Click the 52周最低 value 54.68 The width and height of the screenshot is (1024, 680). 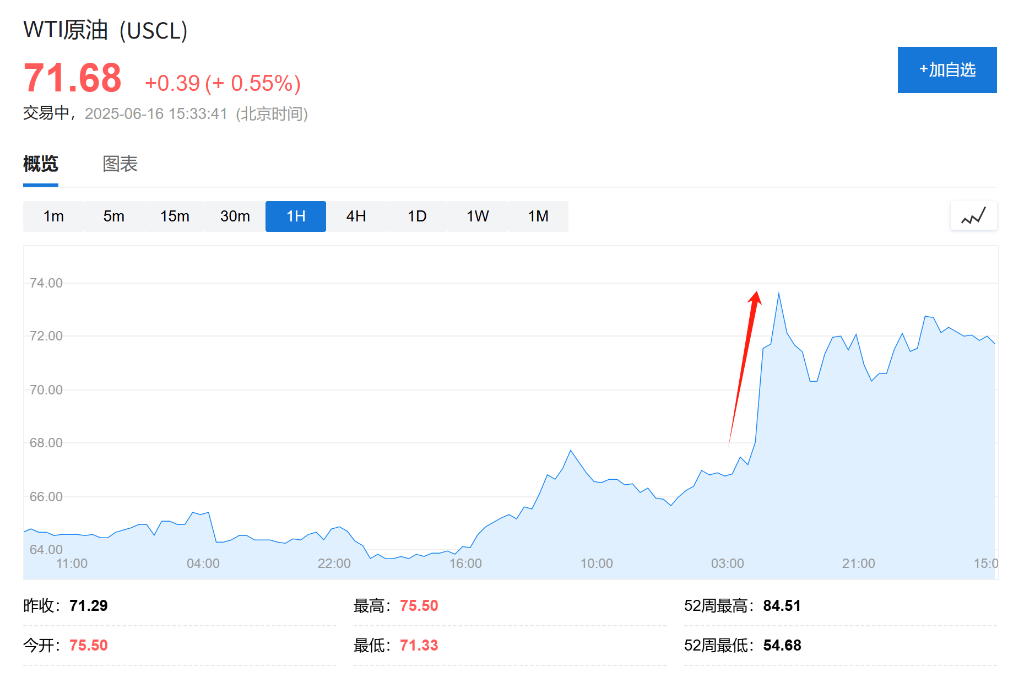782,645
